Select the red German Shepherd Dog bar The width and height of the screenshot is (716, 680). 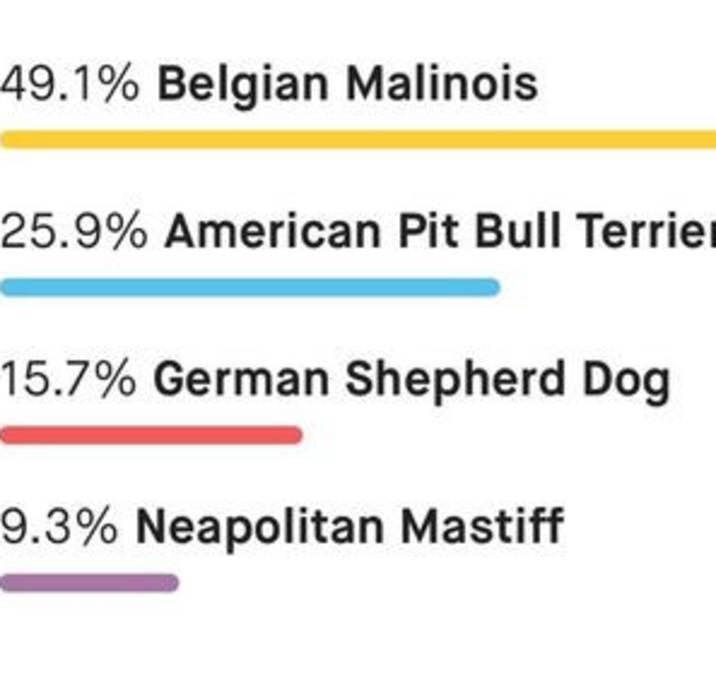[151, 435]
